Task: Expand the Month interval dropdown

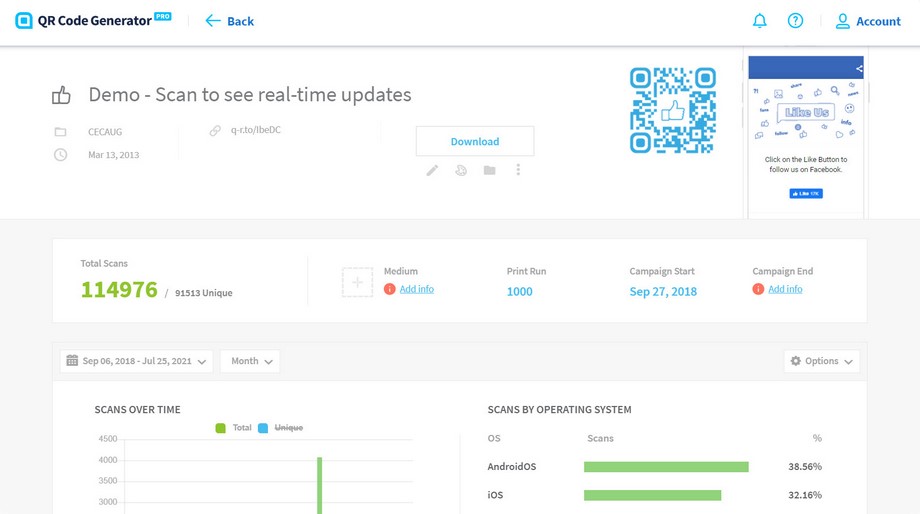Action: (x=251, y=361)
